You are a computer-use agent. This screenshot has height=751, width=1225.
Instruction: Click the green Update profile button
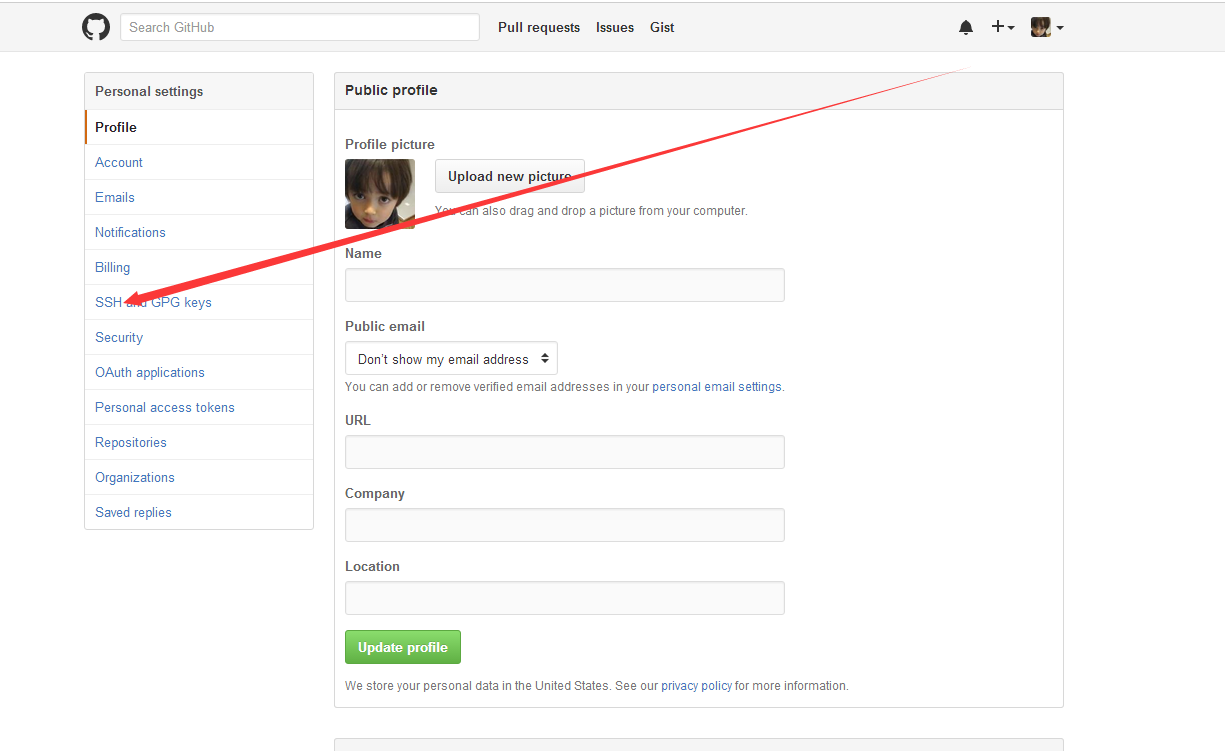click(x=403, y=647)
